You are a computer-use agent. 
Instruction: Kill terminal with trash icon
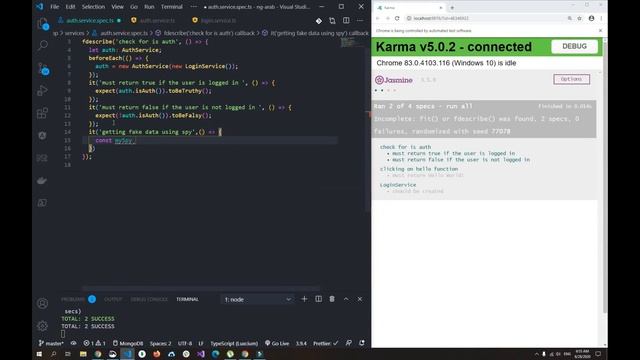(332, 299)
